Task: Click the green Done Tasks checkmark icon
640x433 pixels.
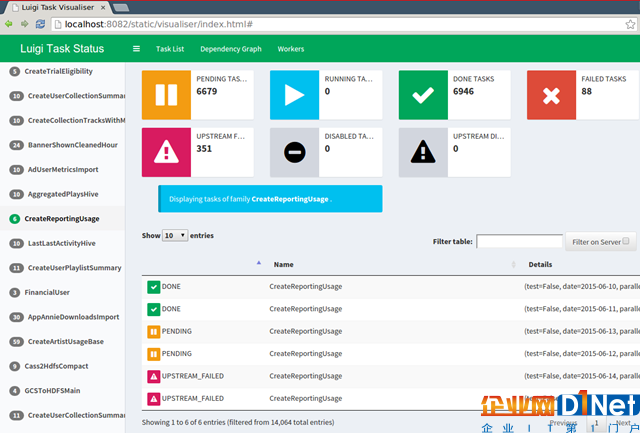Action: click(x=423, y=95)
